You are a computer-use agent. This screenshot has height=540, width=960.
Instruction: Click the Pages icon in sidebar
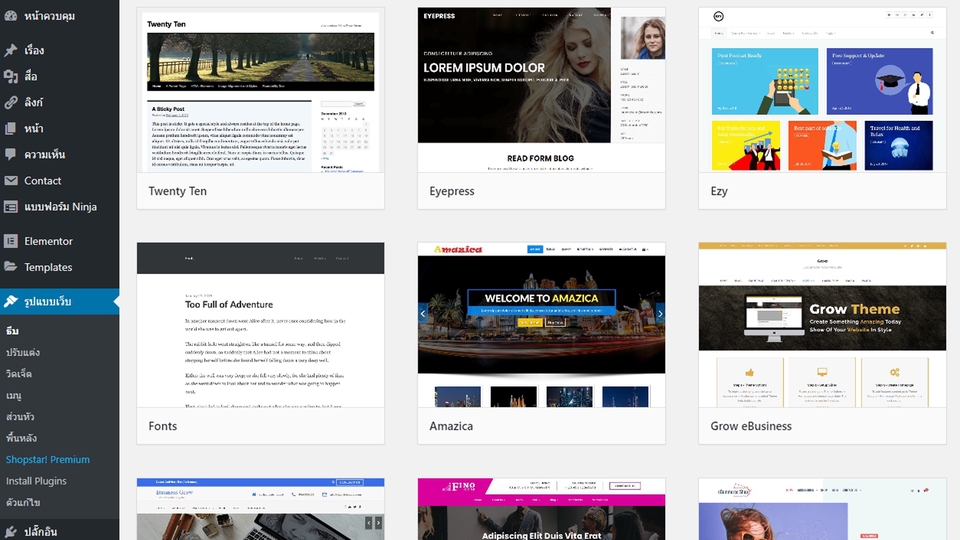tap(10, 129)
